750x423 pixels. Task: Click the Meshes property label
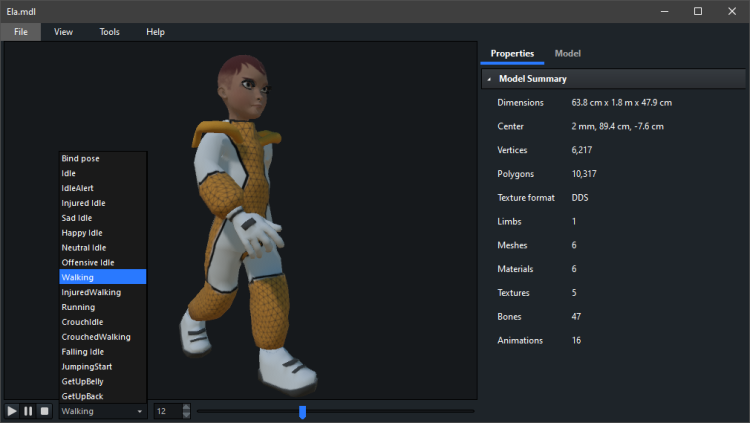pos(512,245)
